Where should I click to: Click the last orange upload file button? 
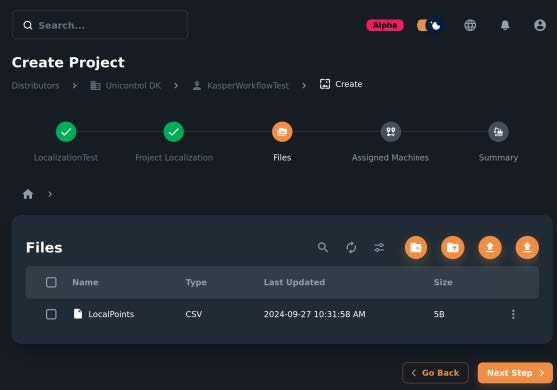coord(527,247)
